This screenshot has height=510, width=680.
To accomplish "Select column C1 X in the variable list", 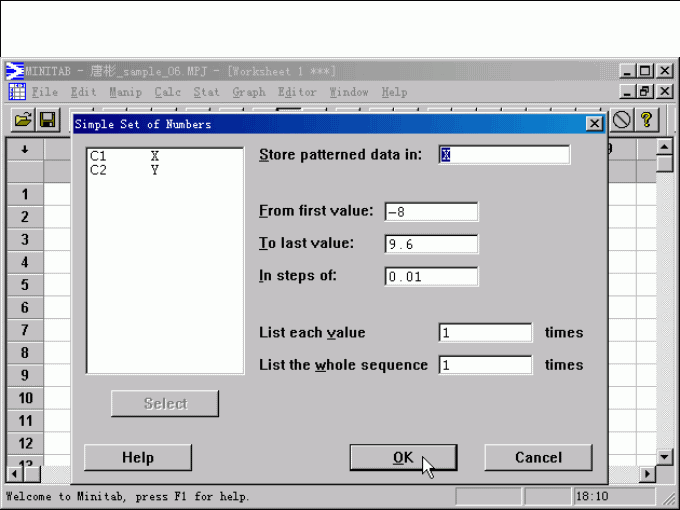I will (125, 156).
